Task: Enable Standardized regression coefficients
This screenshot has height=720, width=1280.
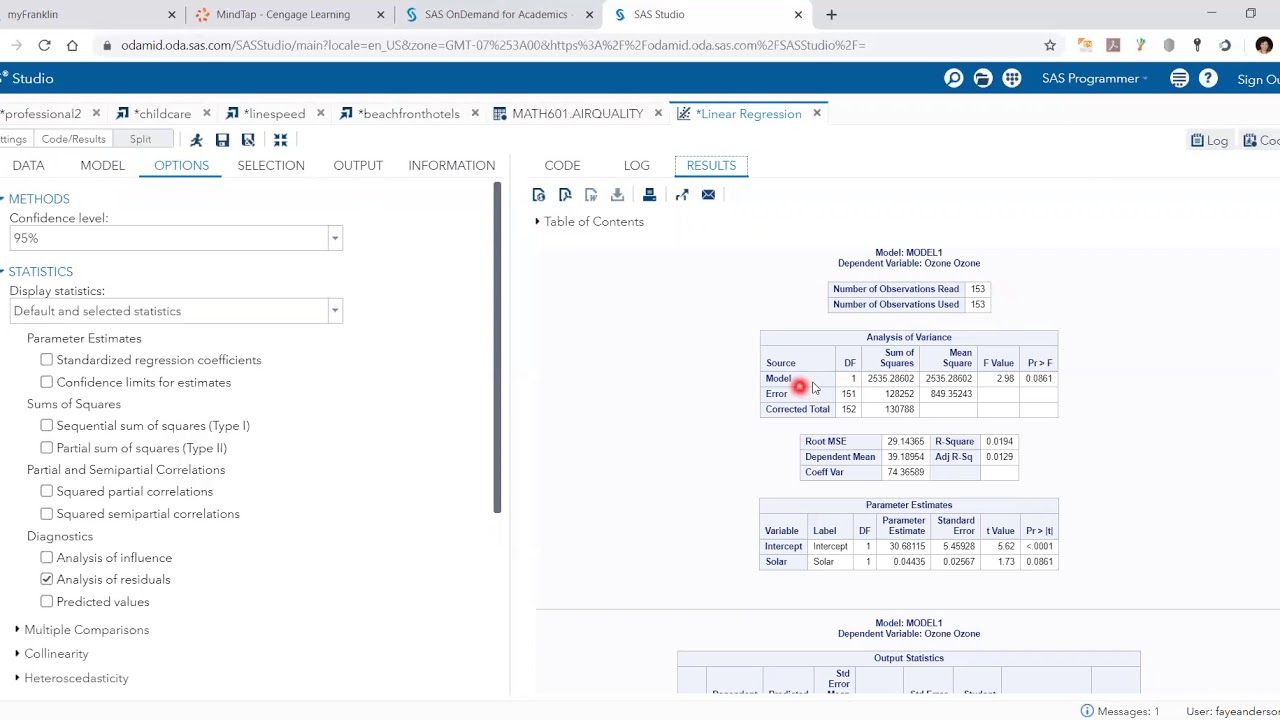Action: pyautogui.click(x=47, y=360)
